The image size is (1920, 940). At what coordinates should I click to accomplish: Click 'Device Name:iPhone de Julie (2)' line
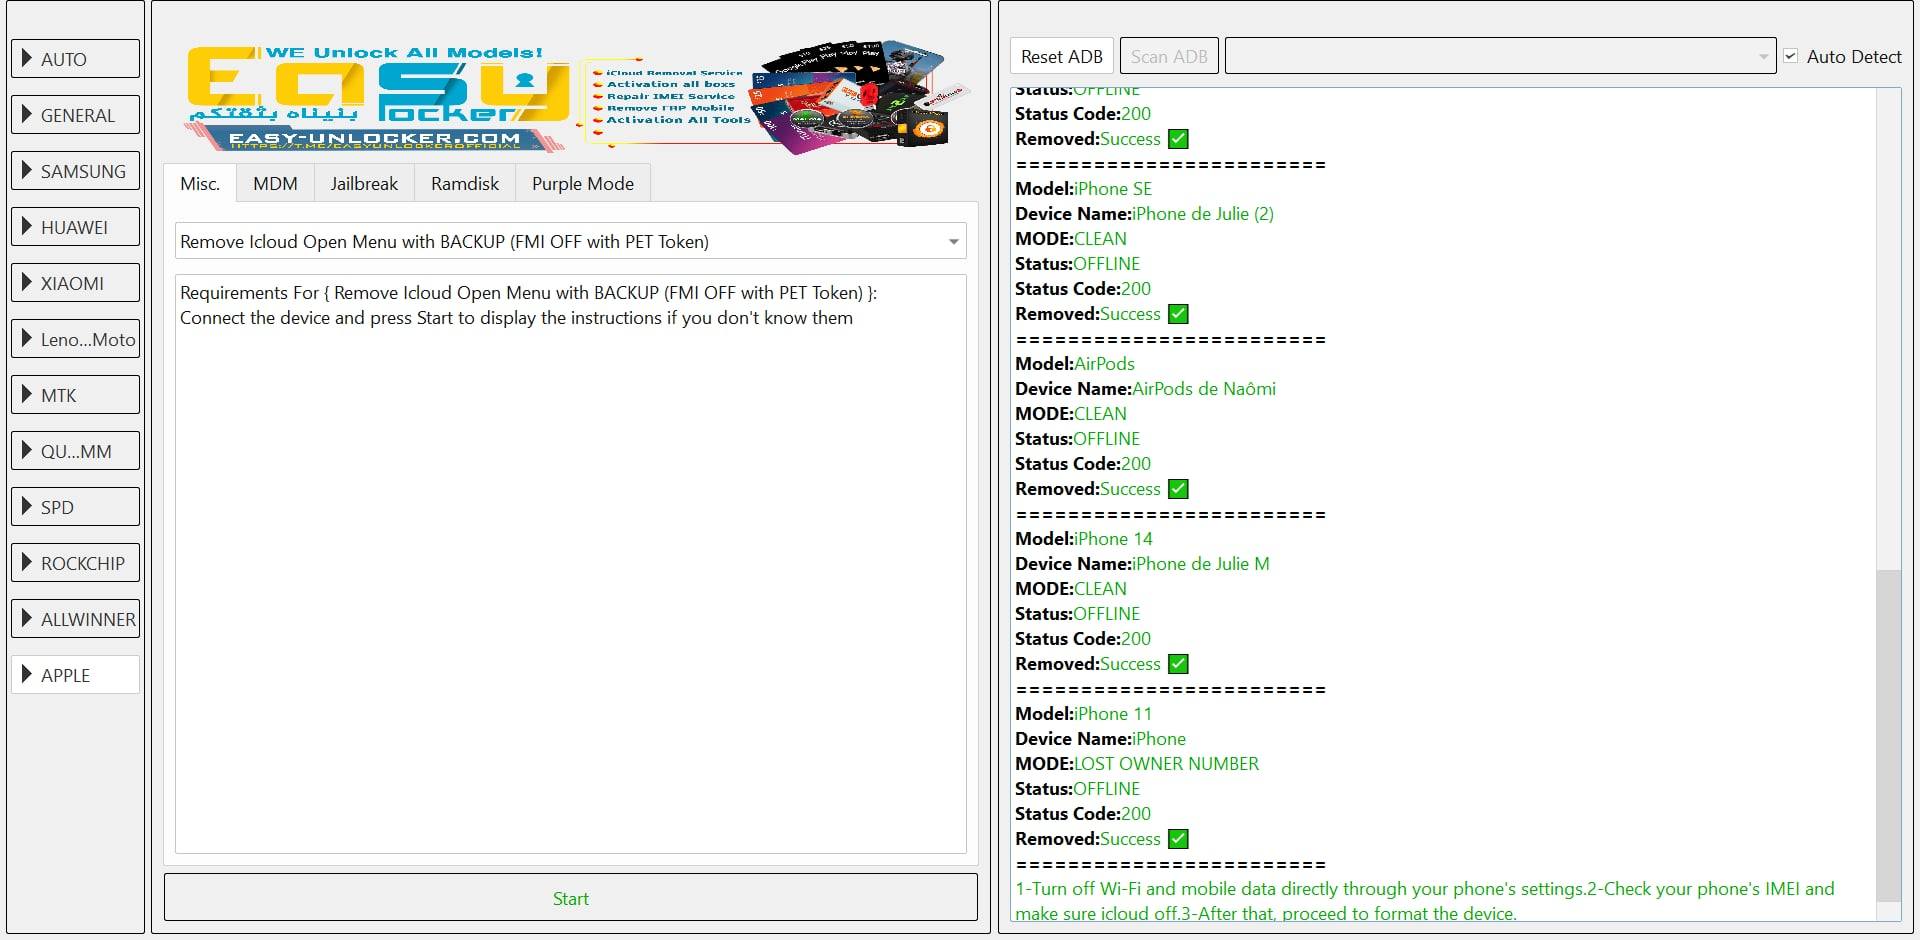(x=1144, y=214)
